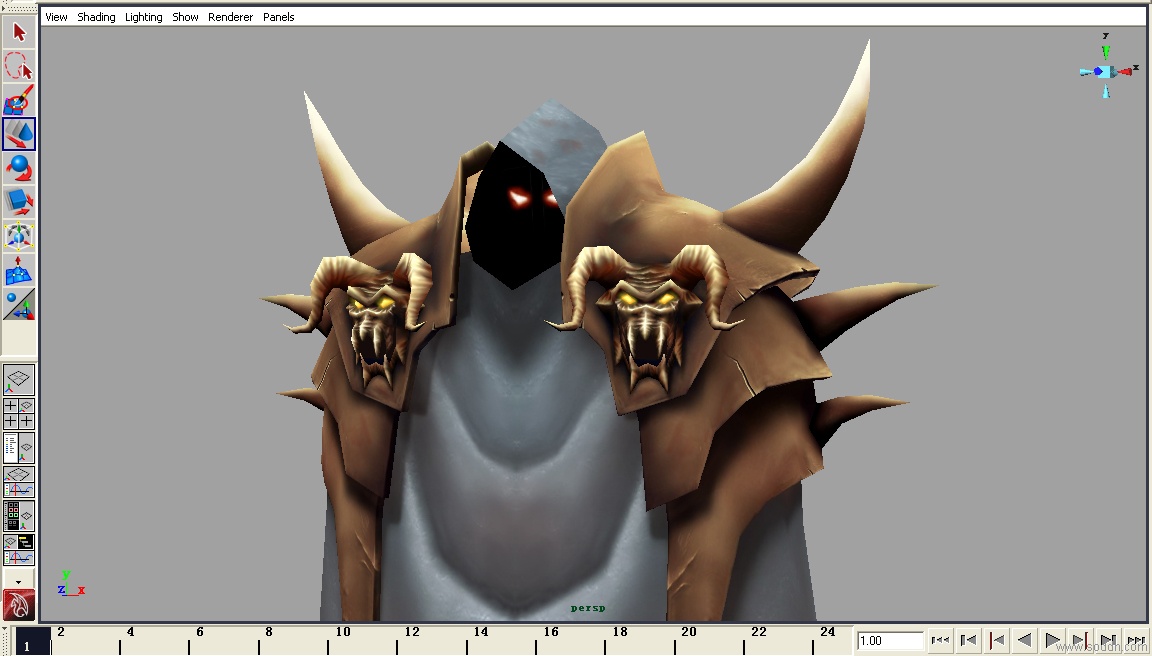Select the Move tool
This screenshot has height=656, width=1152.
pos(19,134)
